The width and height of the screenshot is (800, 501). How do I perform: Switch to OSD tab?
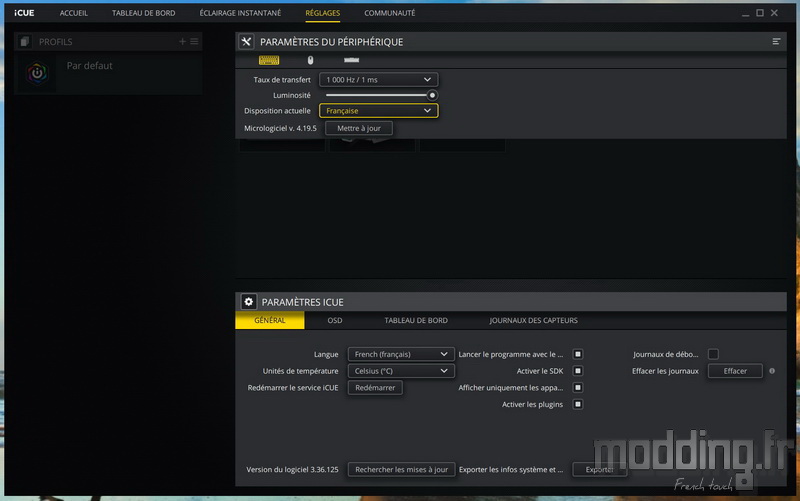coord(335,320)
